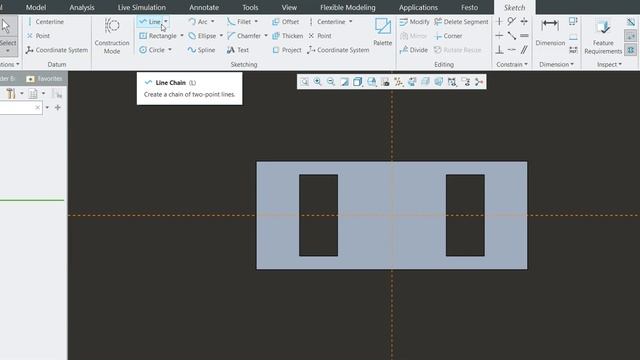Select the Arc sketch tool

(x=198, y=22)
